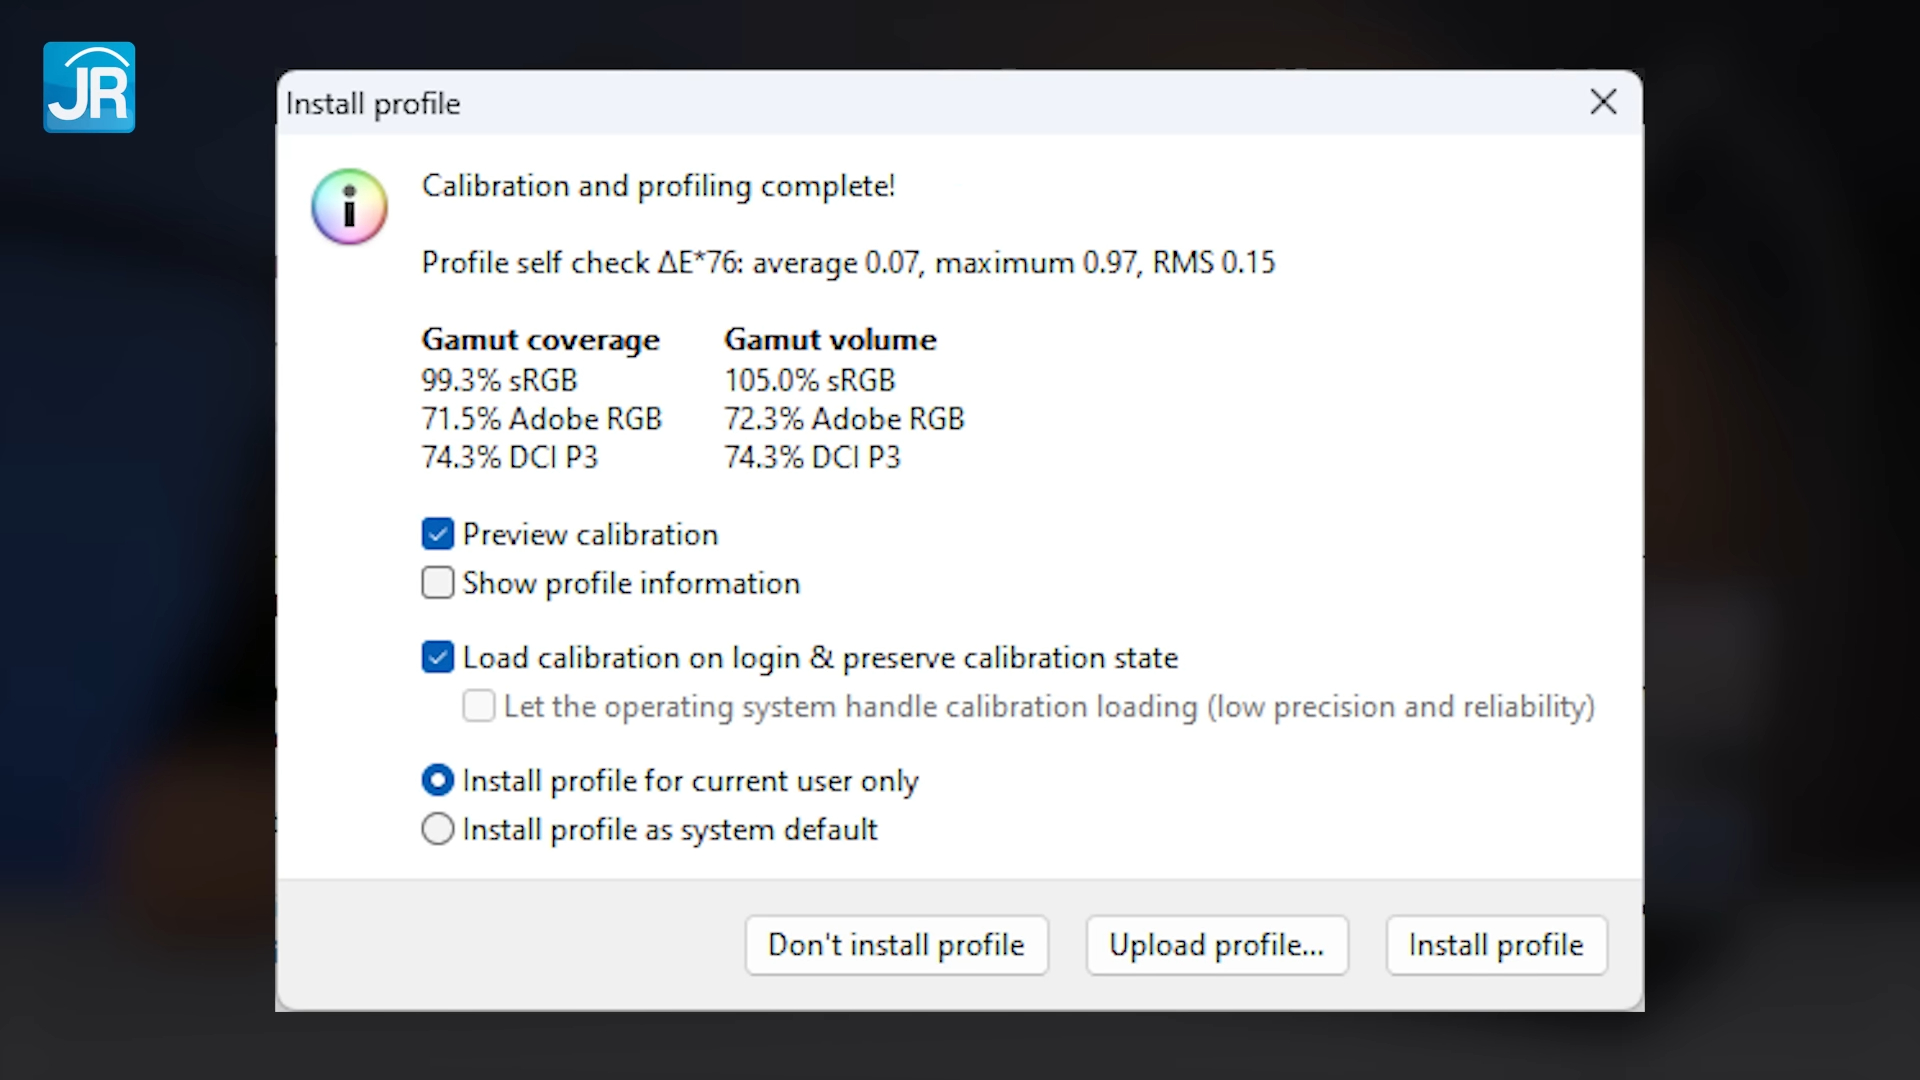Click the colorful info icon
This screenshot has width=1920, height=1080.
[349, 207]
